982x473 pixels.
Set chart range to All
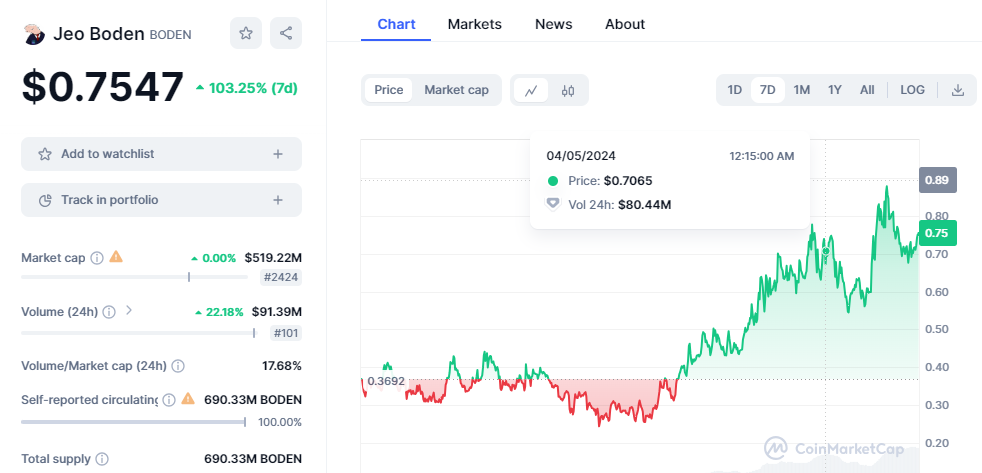(x=867, y=90)
